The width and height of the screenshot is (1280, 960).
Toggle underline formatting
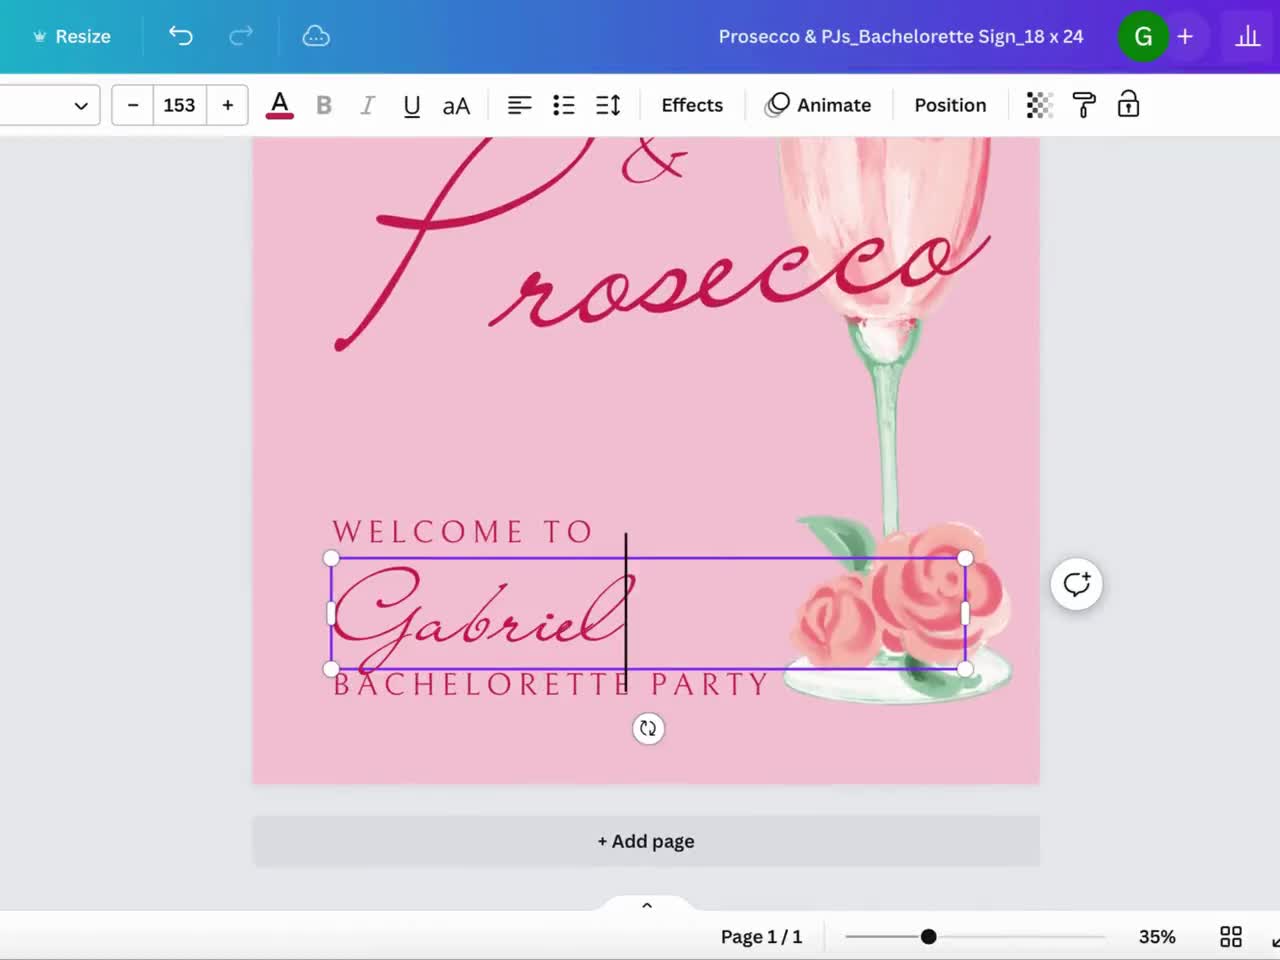411,105
